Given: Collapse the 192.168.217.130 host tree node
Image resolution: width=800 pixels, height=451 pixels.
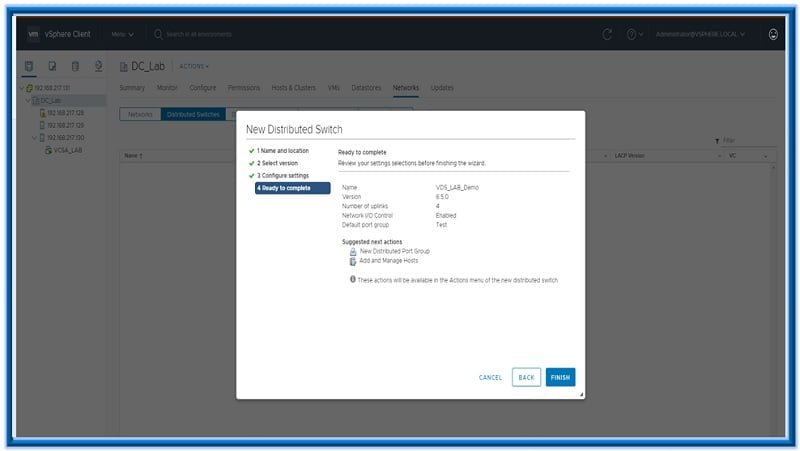Looking at the screenshot, I should click(32, 138).
